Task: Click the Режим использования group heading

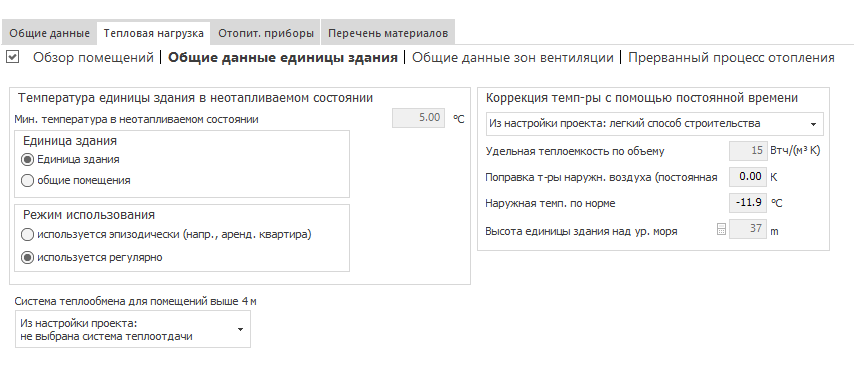Action: point(89,215)
